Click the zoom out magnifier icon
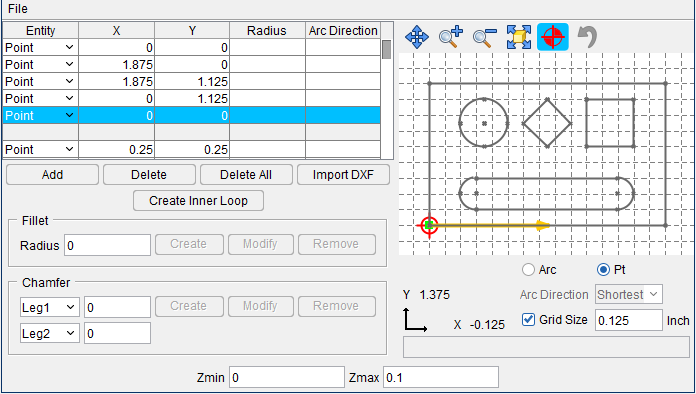696x394 pixels. pos(485,37)
